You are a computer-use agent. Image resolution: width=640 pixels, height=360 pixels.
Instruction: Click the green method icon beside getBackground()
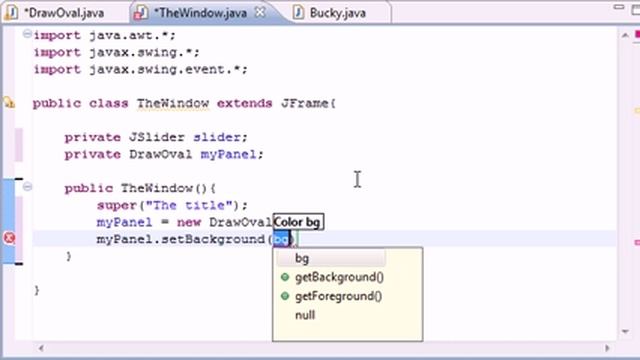point(285,277)
